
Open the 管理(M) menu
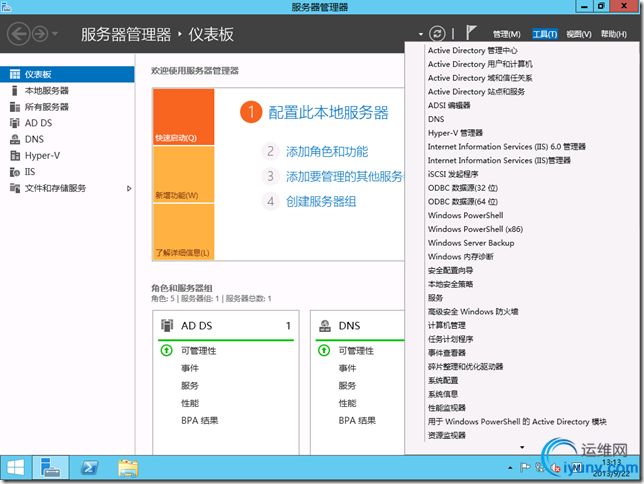tap(506, 34)
